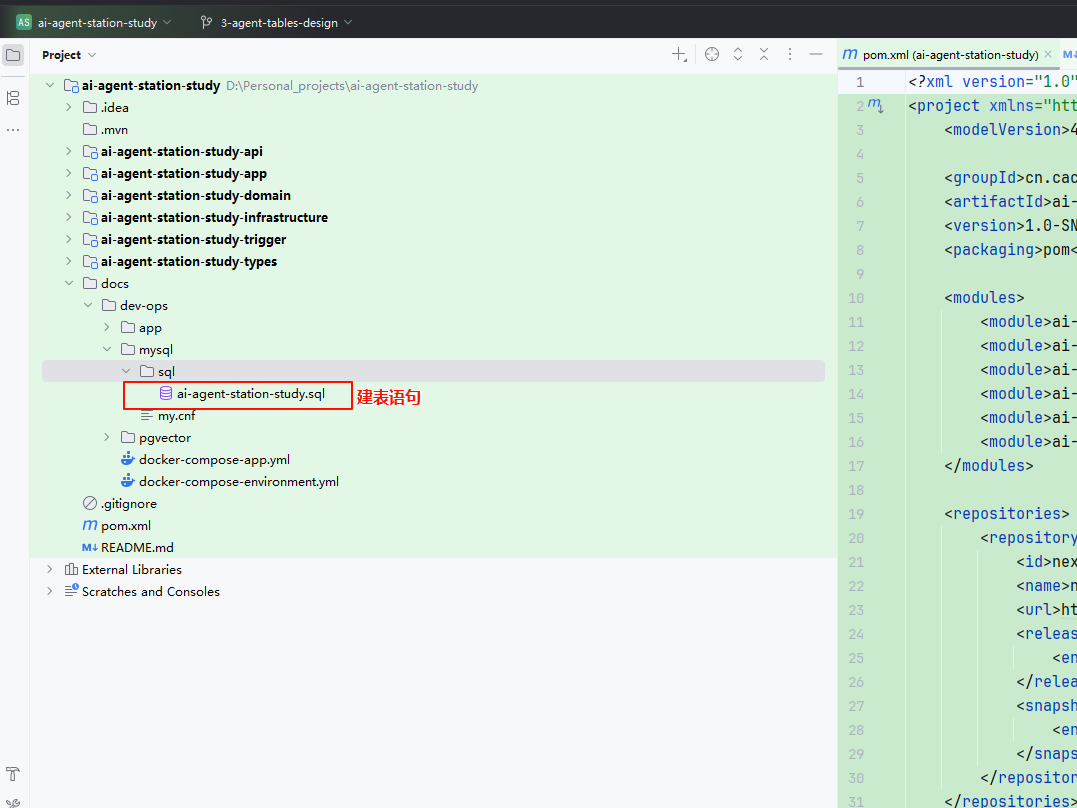Click the Expand All icon in Project panel

738,55
